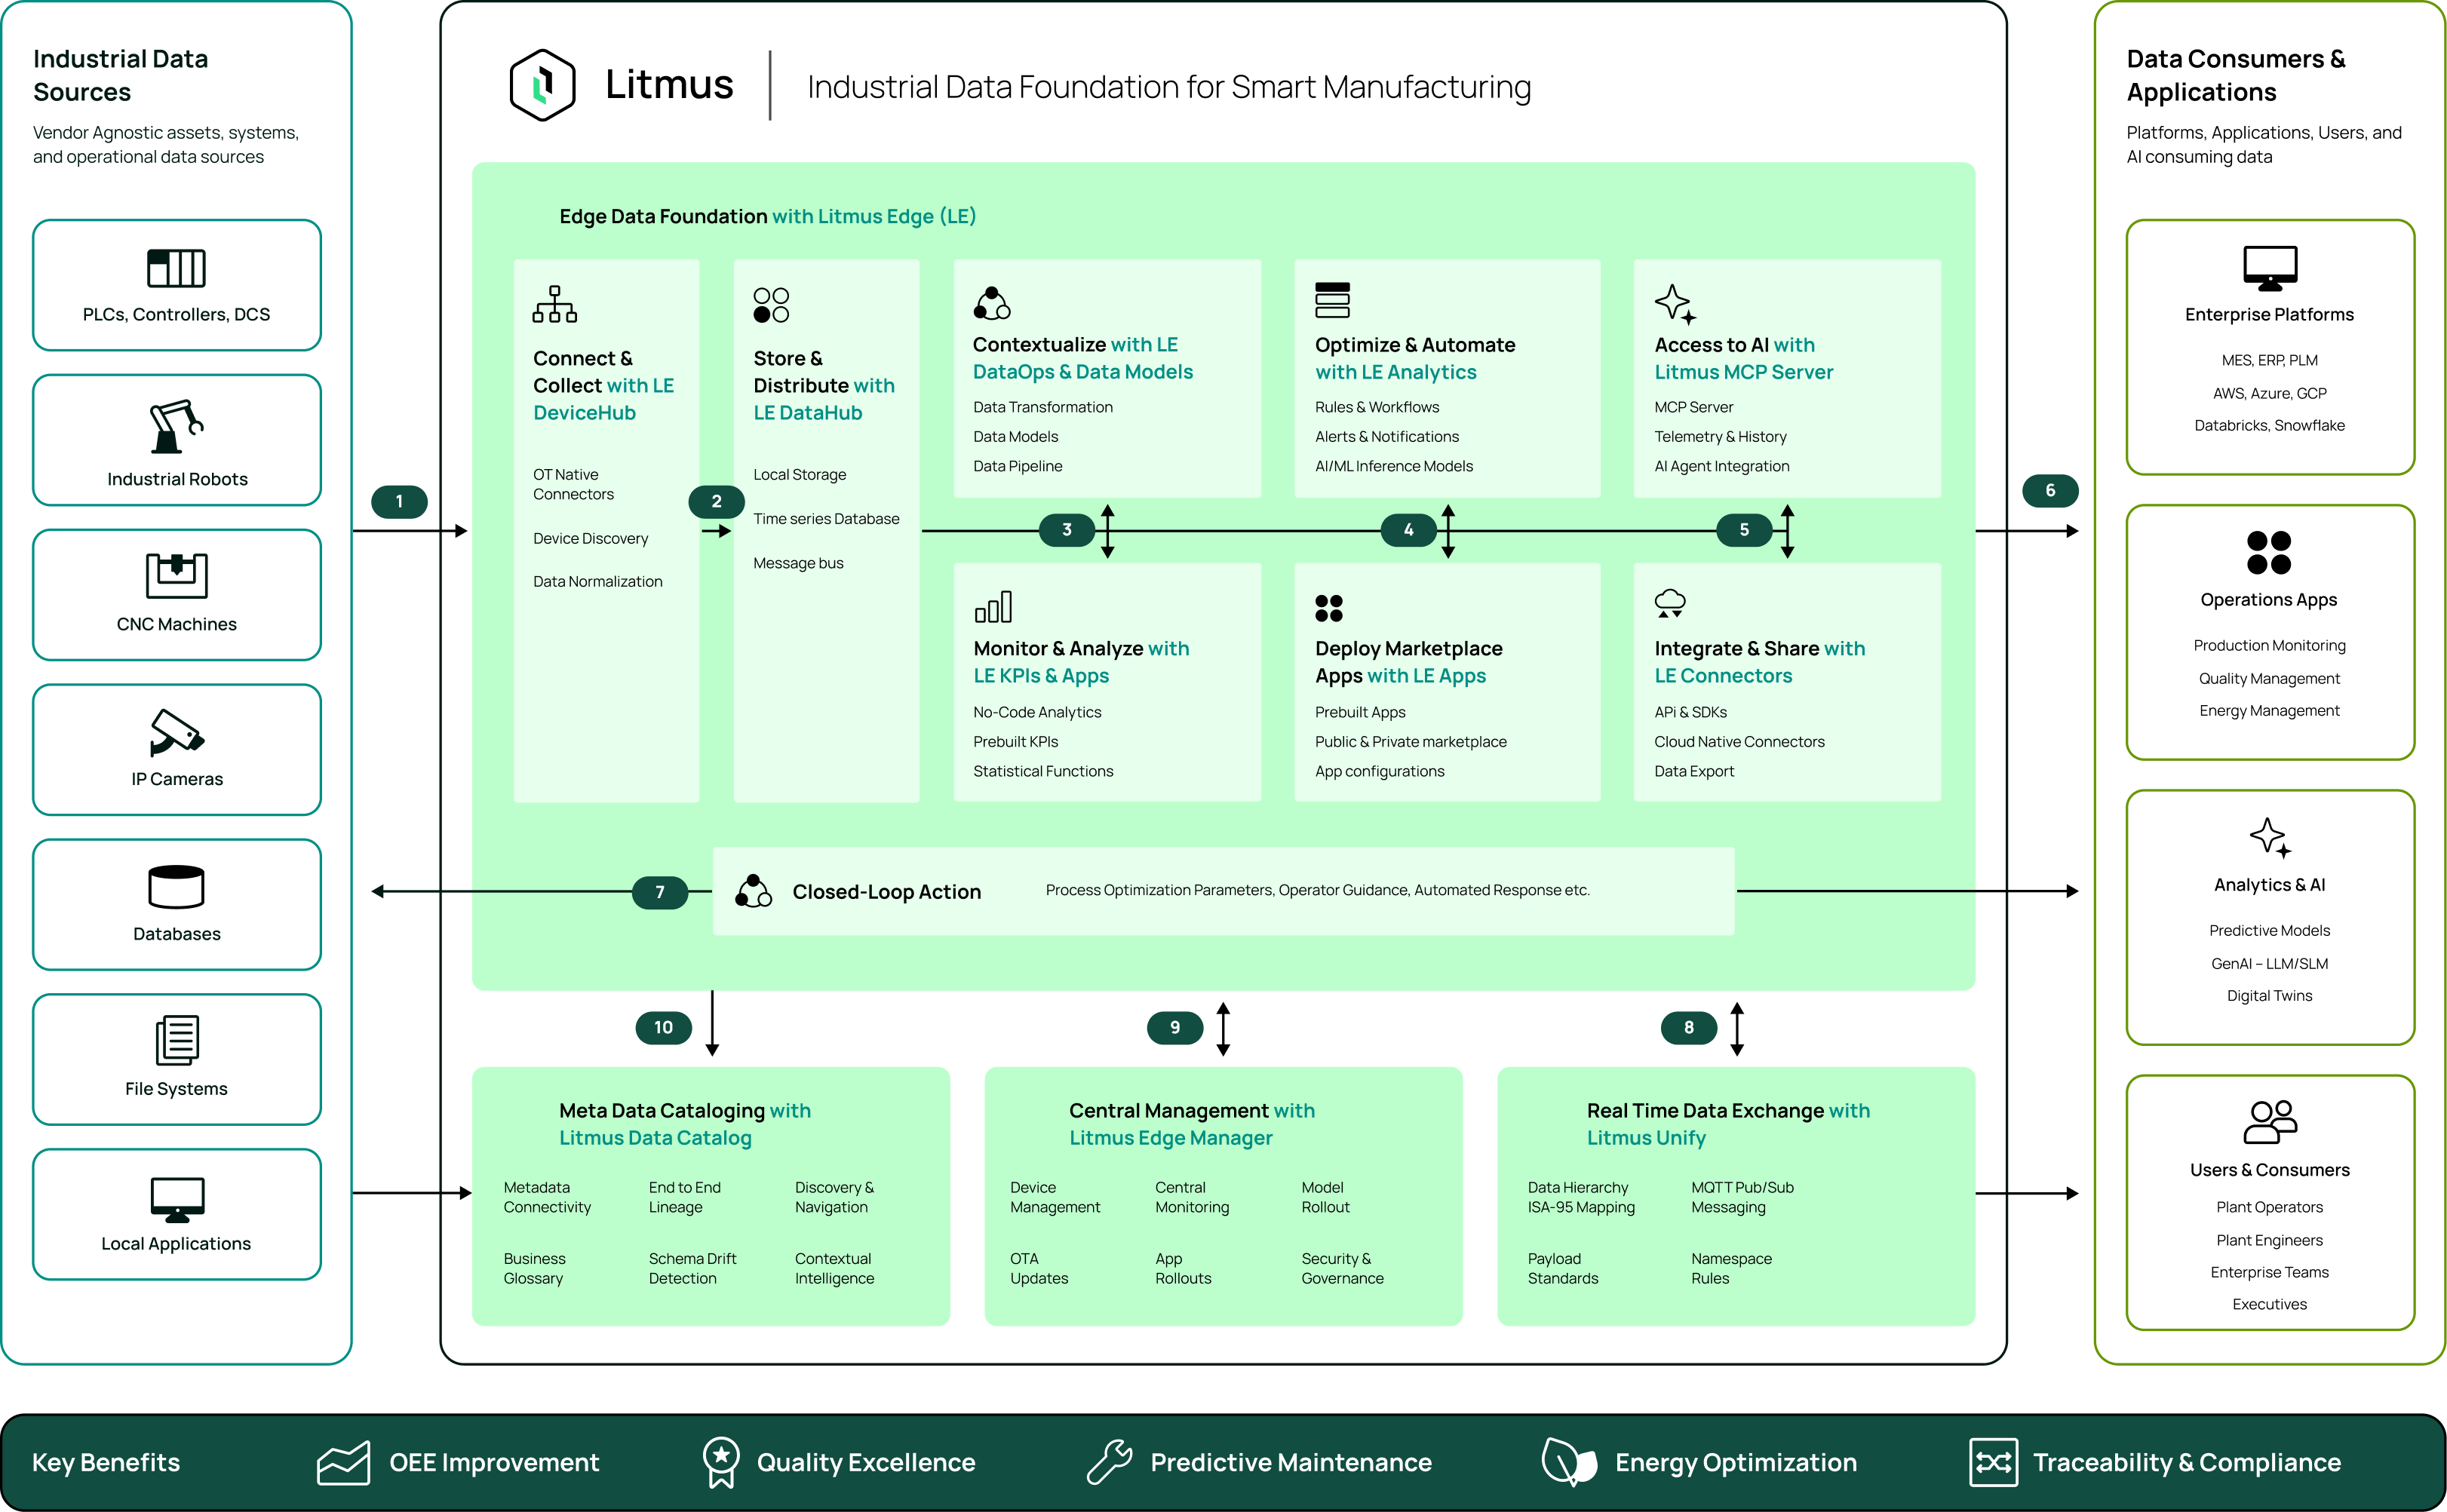
Task: Click the AI/ML Inference Models text
Action: click(1393, 466)
